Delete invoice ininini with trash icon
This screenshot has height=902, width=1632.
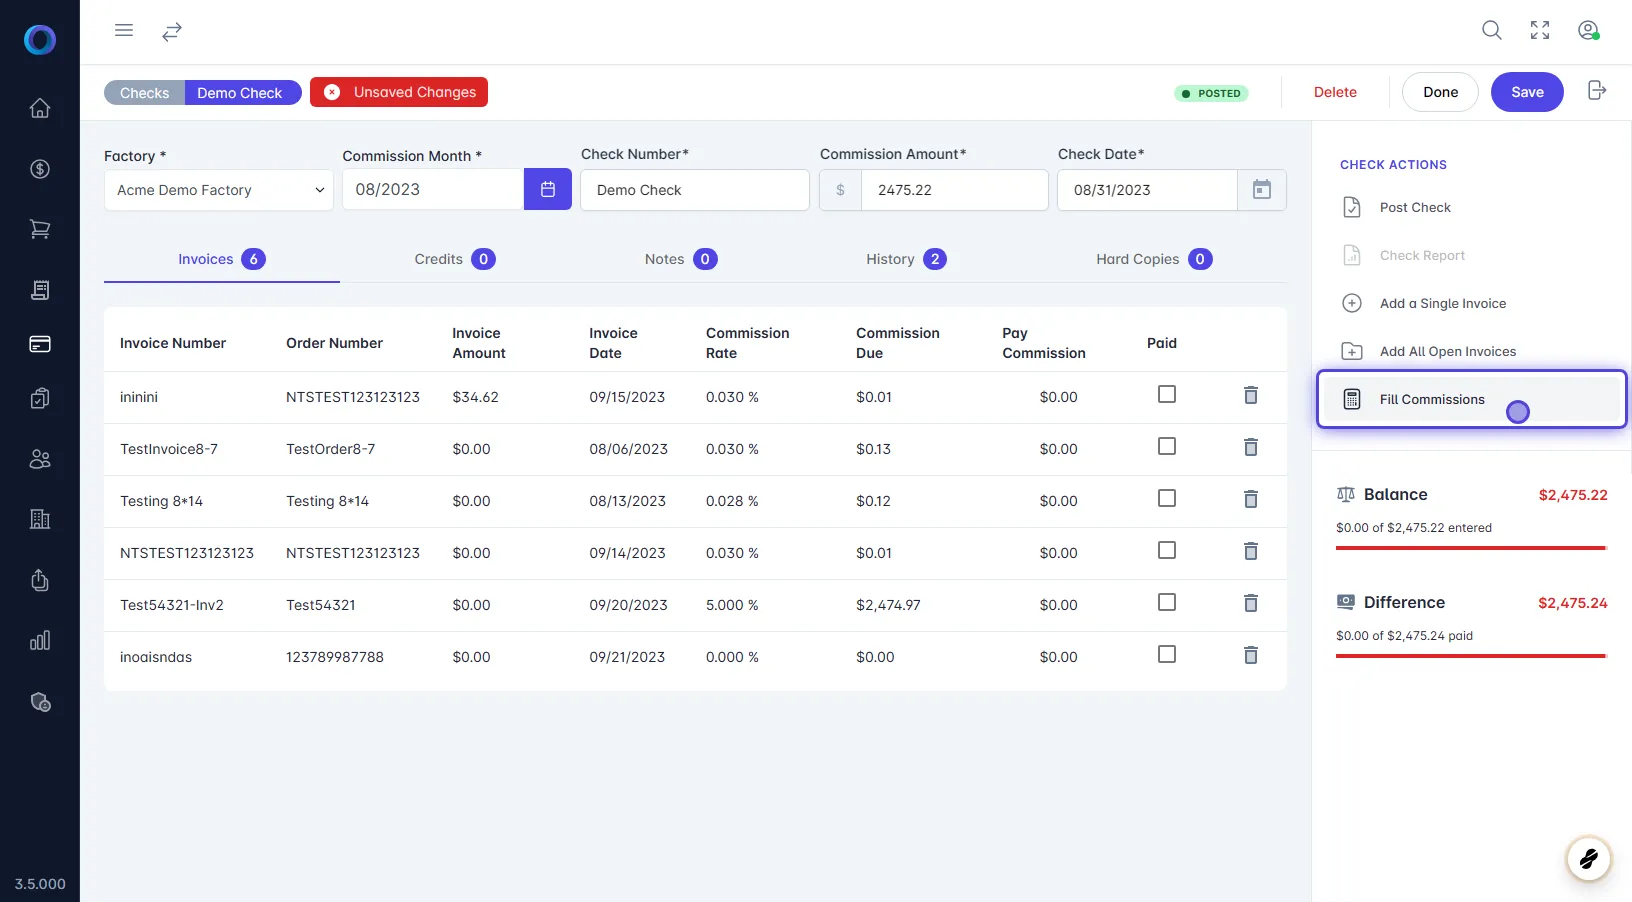point(1250,395)
